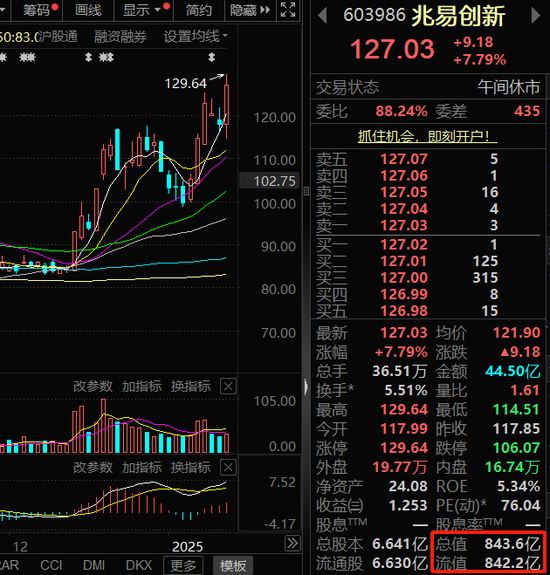This screenshot has height=575, width=550.
Task: Click 加指标 in the volume panel
Action: point(142,386)
